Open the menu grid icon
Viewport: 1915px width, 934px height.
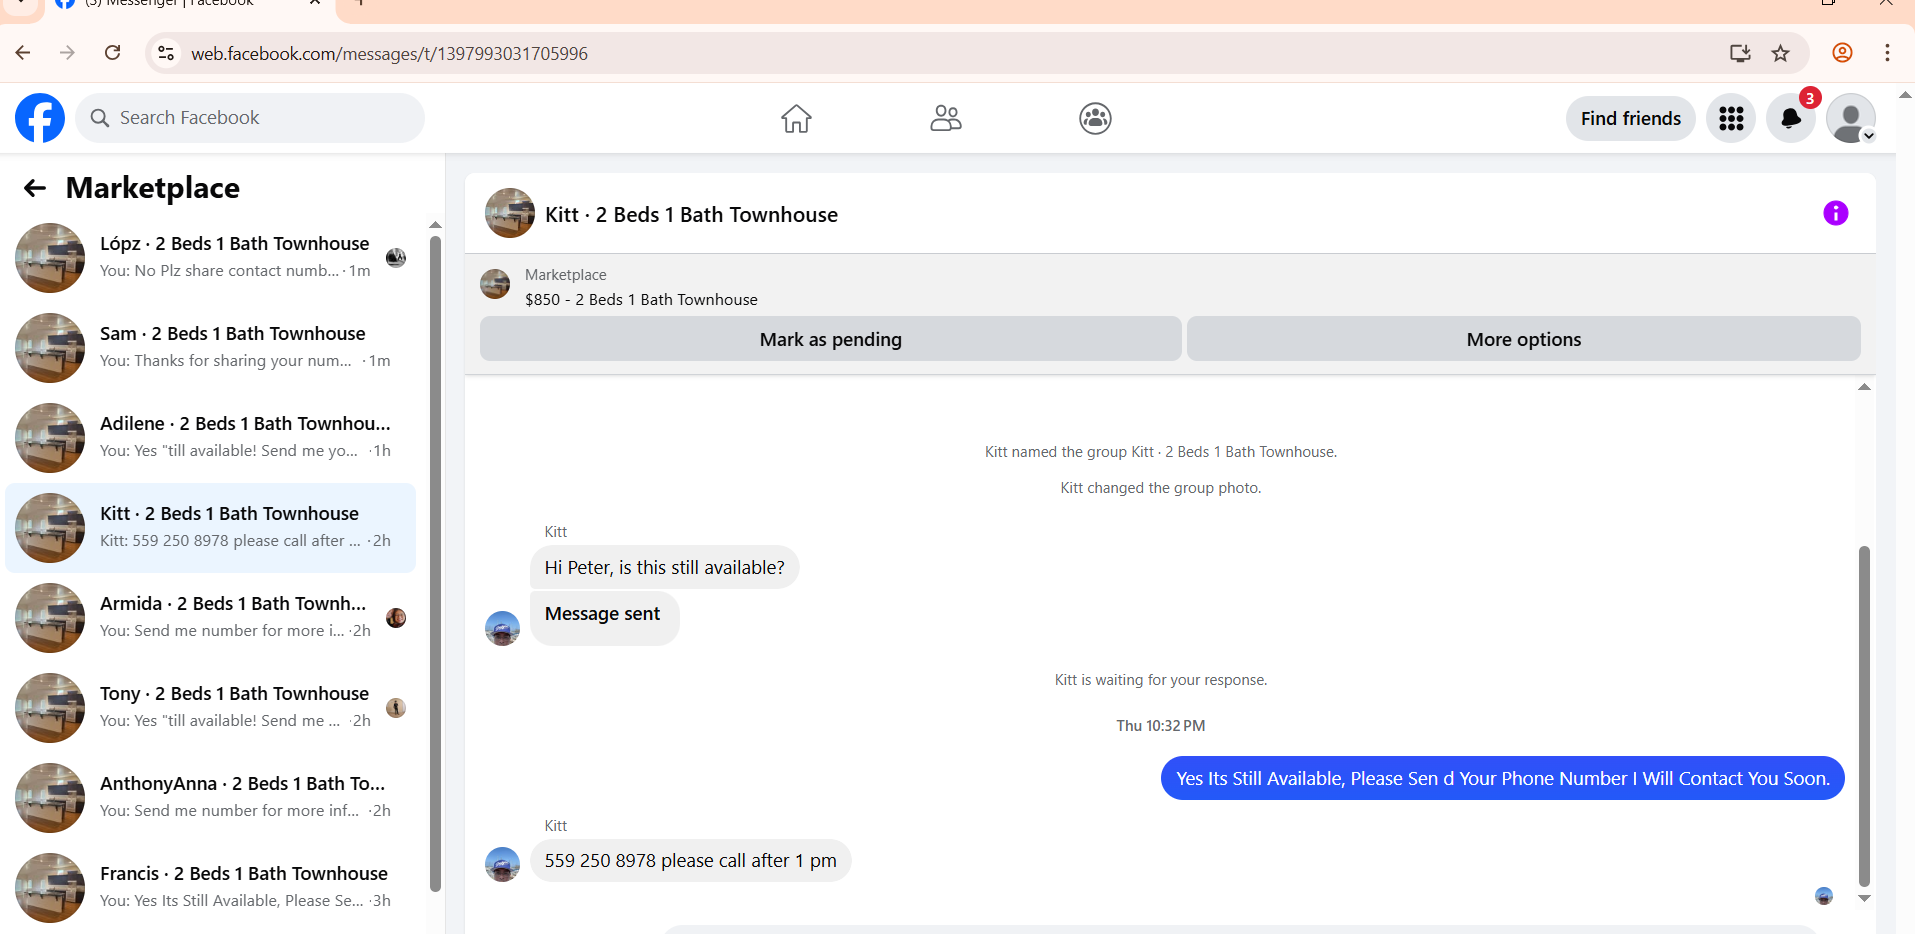[x=1731, y=119]
